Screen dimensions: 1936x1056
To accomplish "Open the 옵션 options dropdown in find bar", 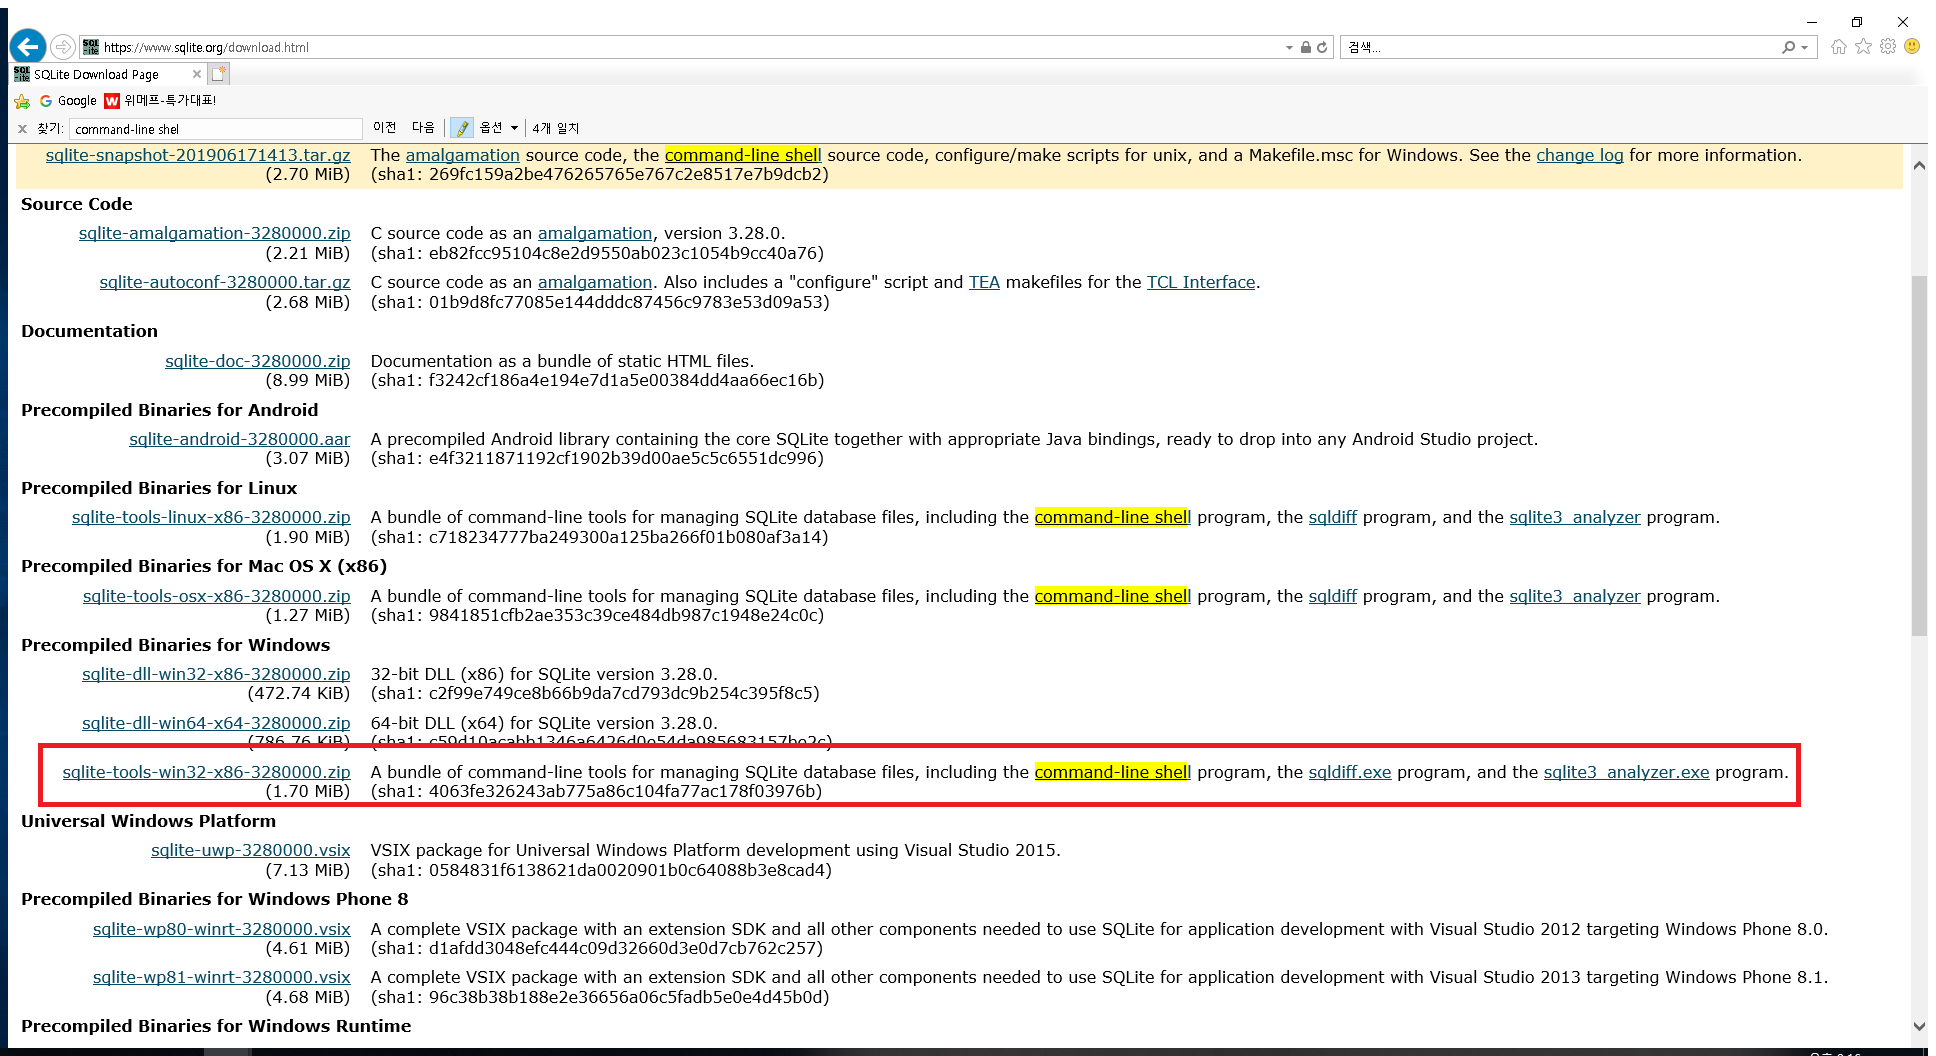I will coord(499,128).
